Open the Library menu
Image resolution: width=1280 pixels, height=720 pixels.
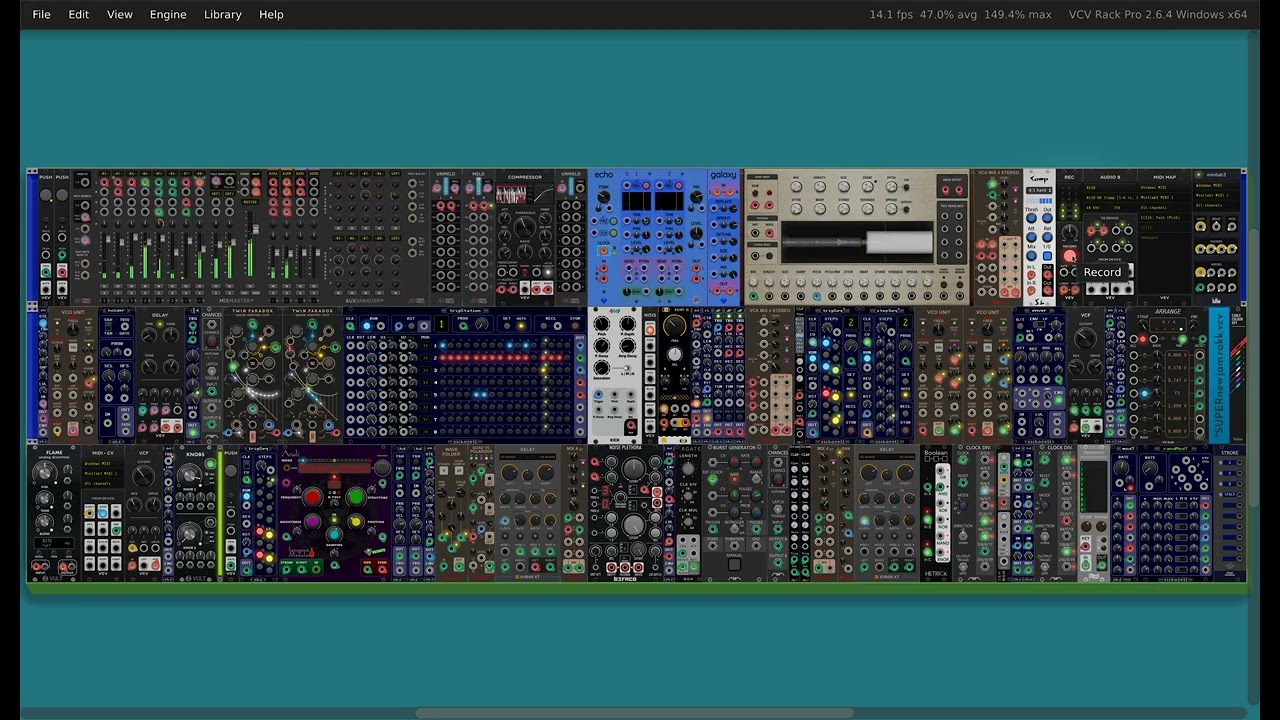(x=222, y=14)
